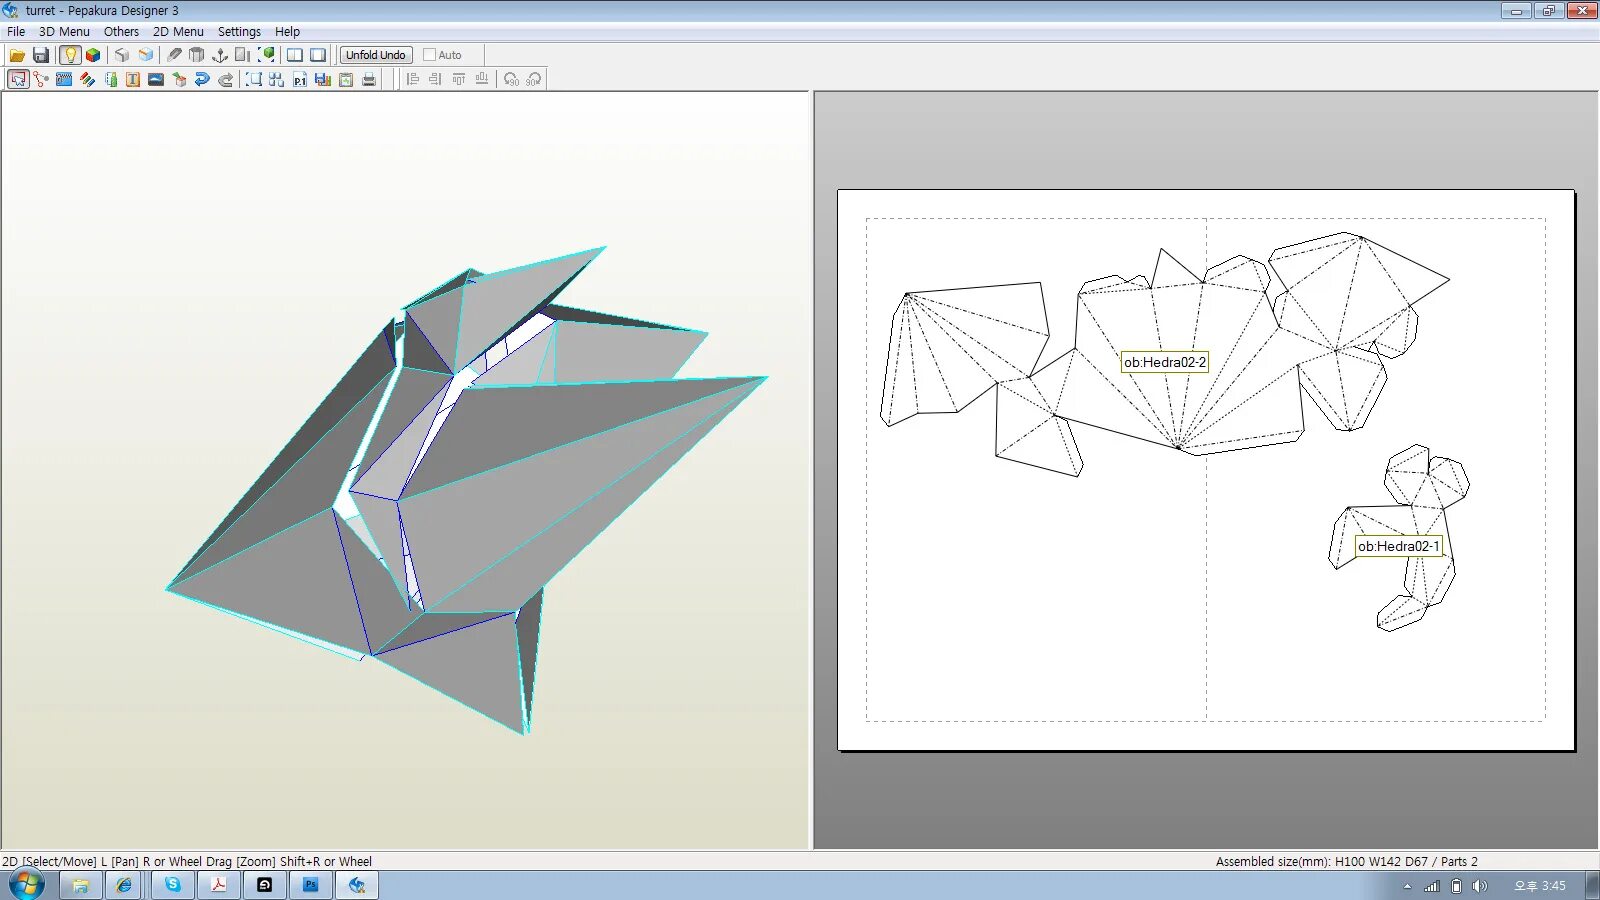Launch Internet Explorer from the taskbar

pos(124,885)
